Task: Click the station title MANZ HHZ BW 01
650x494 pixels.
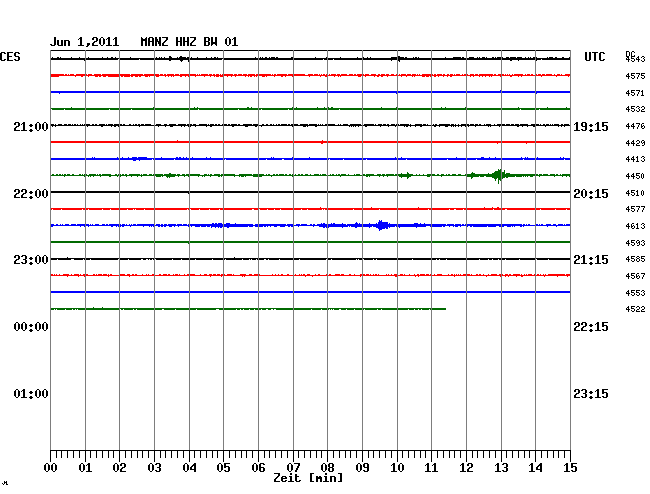Action: (196, 42)
